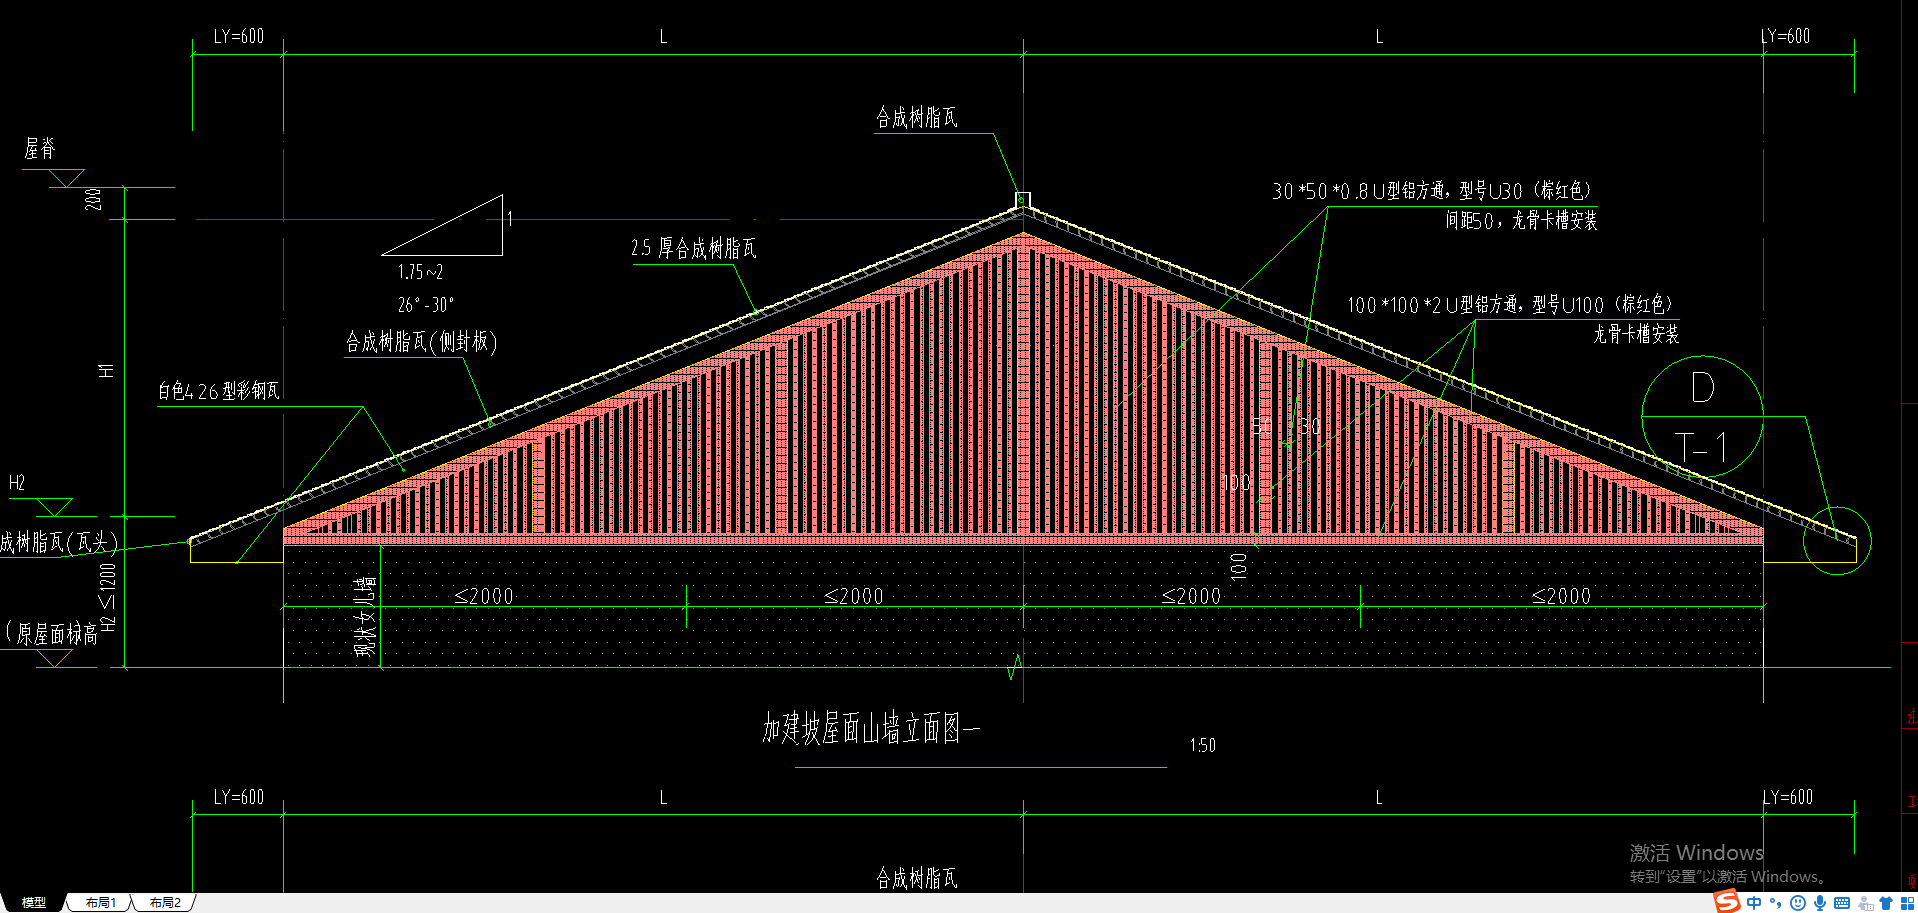
Task: Click the Sogou input method logo
Action: [1727, 902]
